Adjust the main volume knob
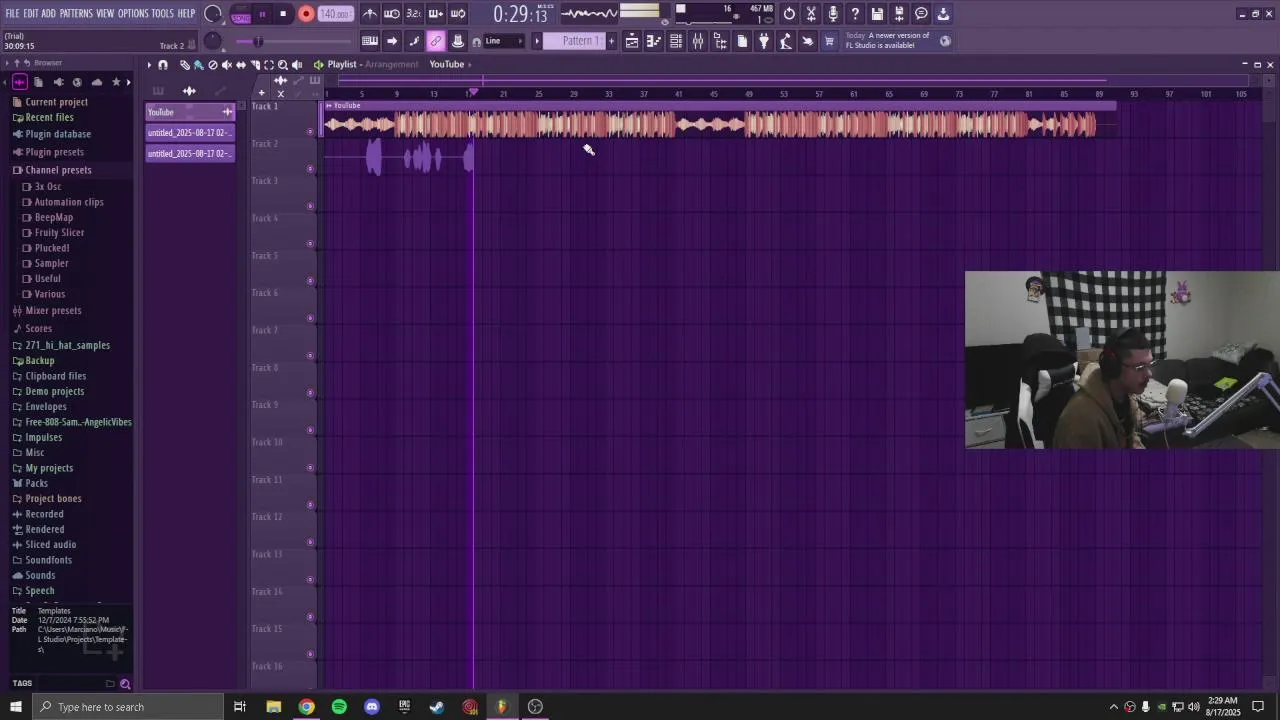1280x720 pixels. click(x=212, y=14)
